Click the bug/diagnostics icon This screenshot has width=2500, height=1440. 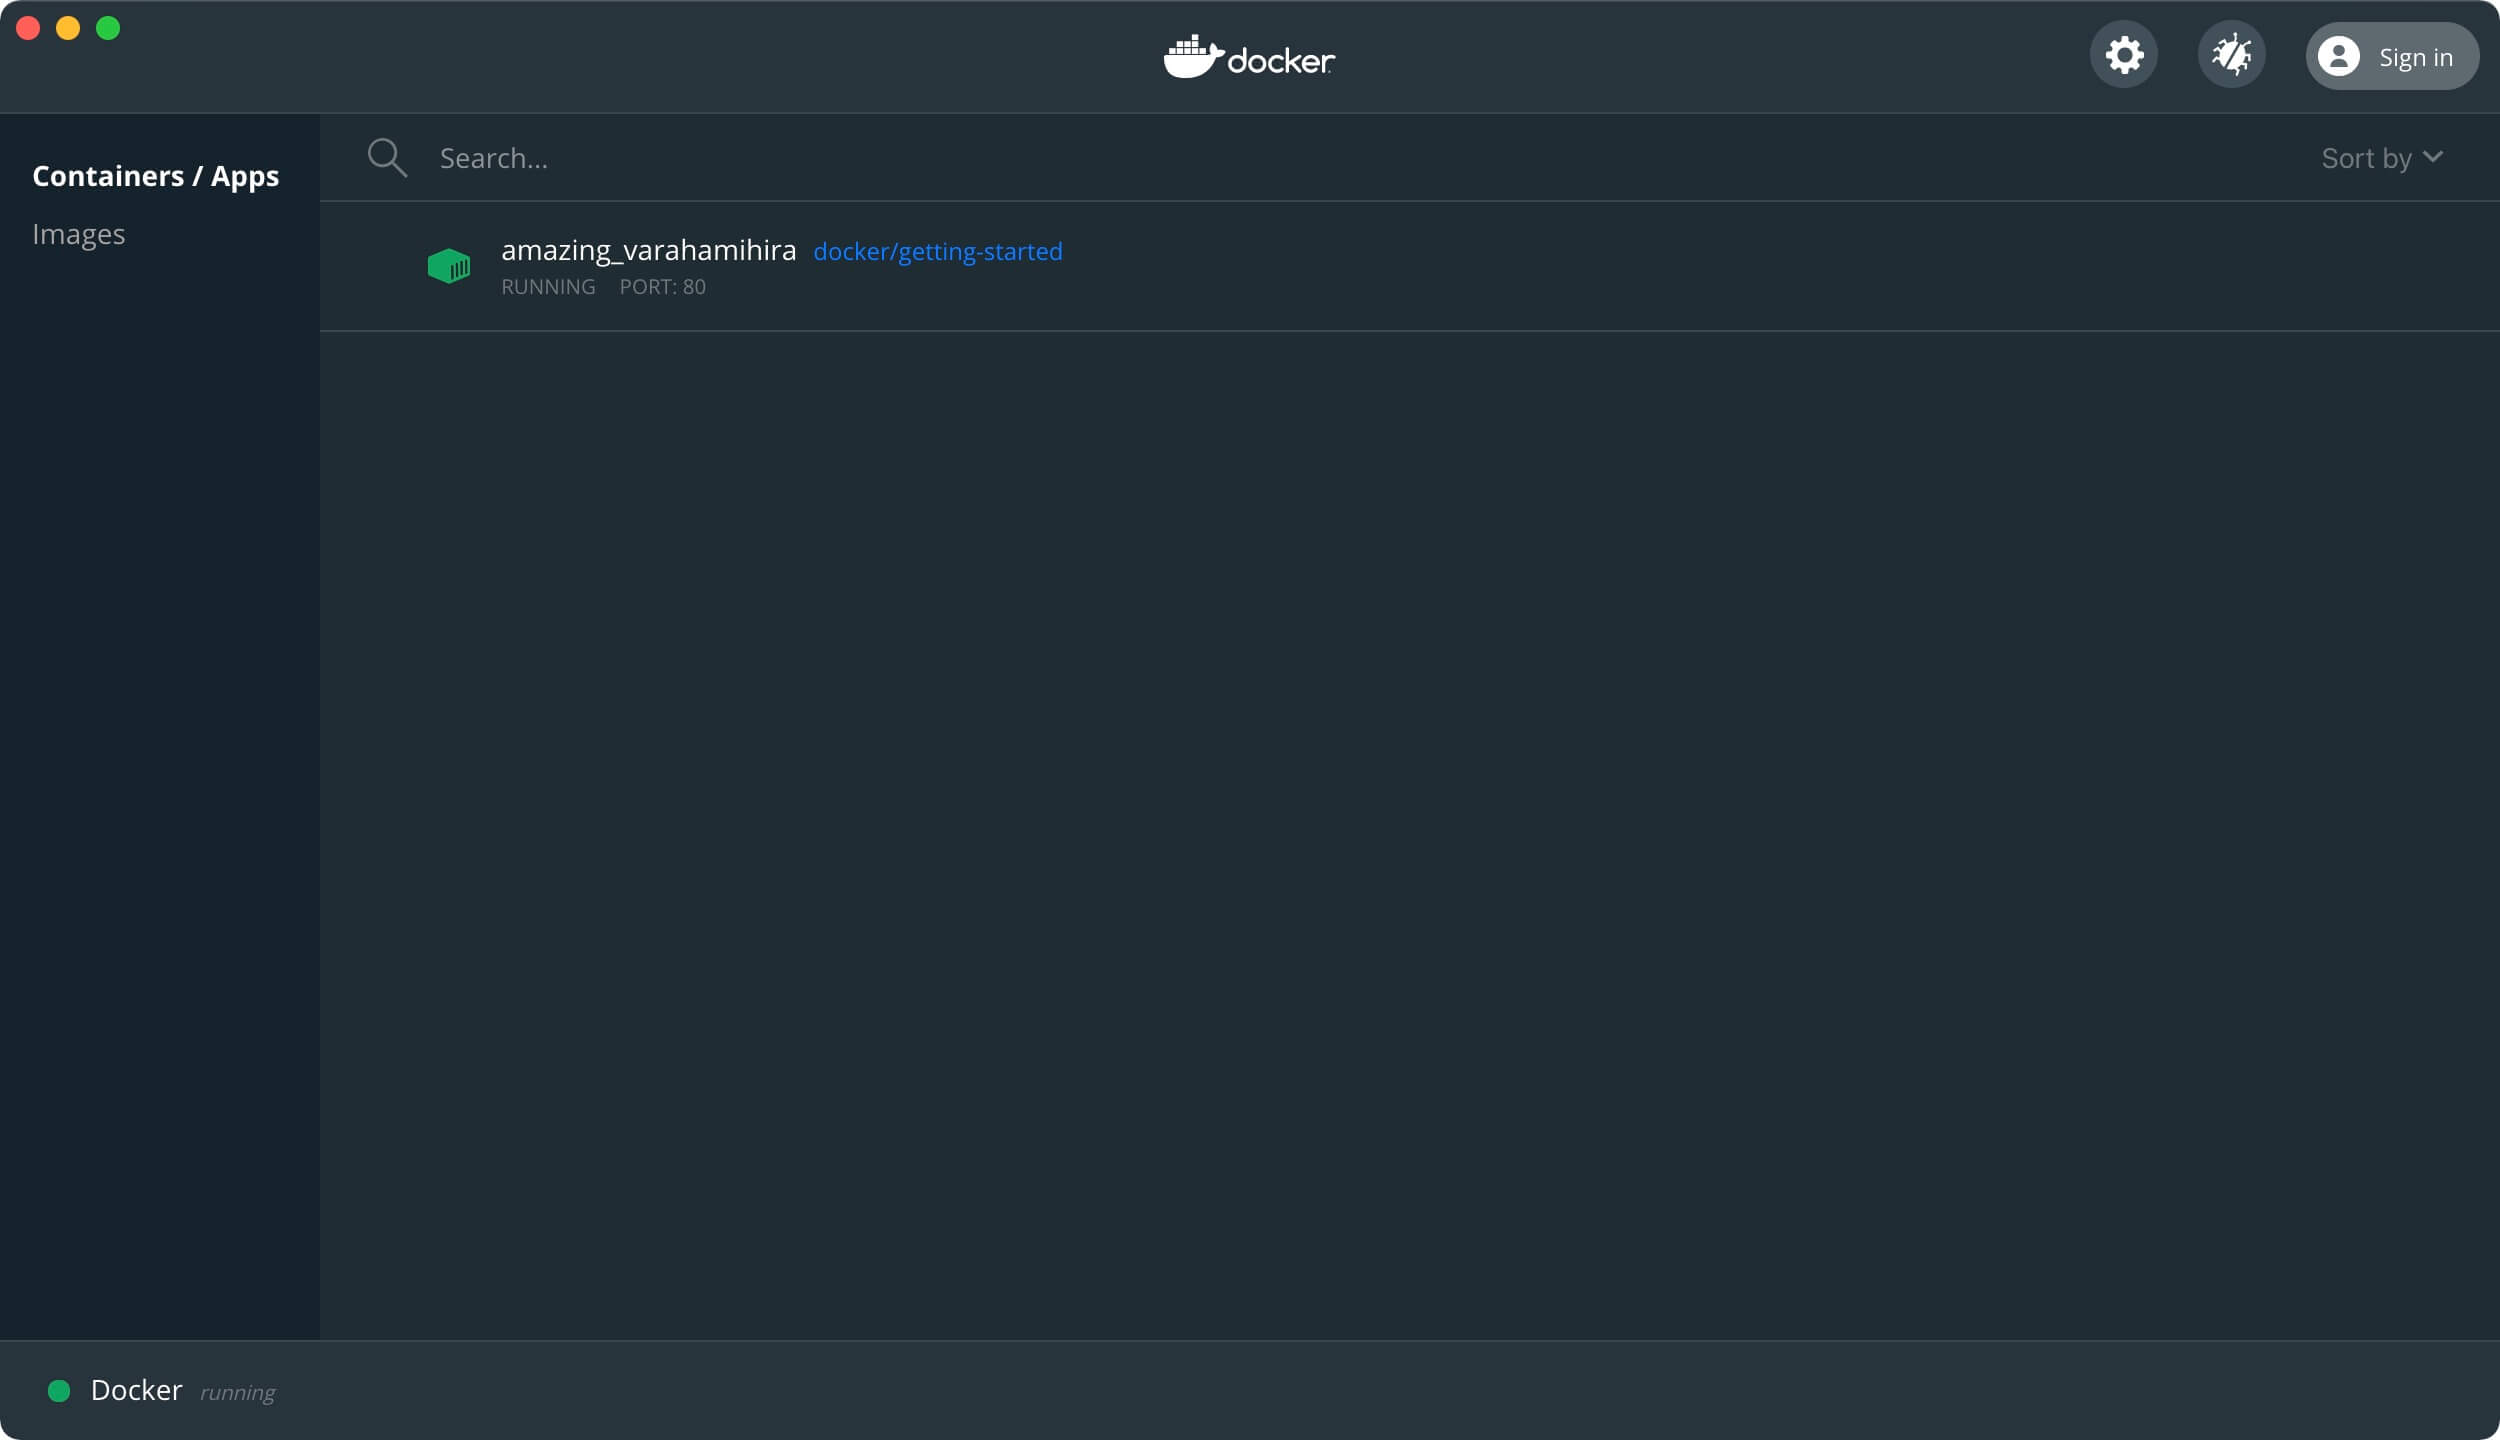pyautogui.click(x=2230, y=55)
